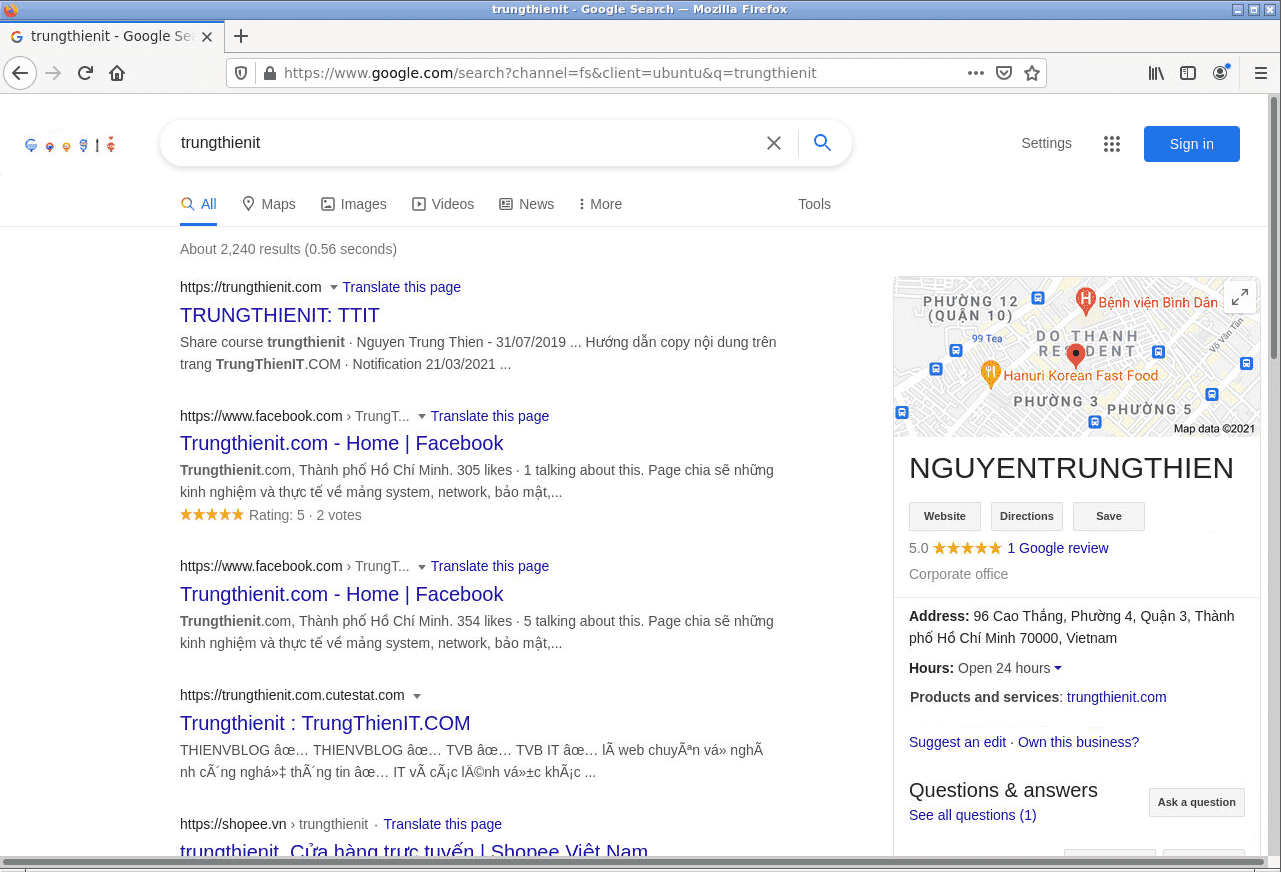Open the 1 Google review link
Image resolution: width=1281 pixels, height=872 pixels.
click(1057, 548)
